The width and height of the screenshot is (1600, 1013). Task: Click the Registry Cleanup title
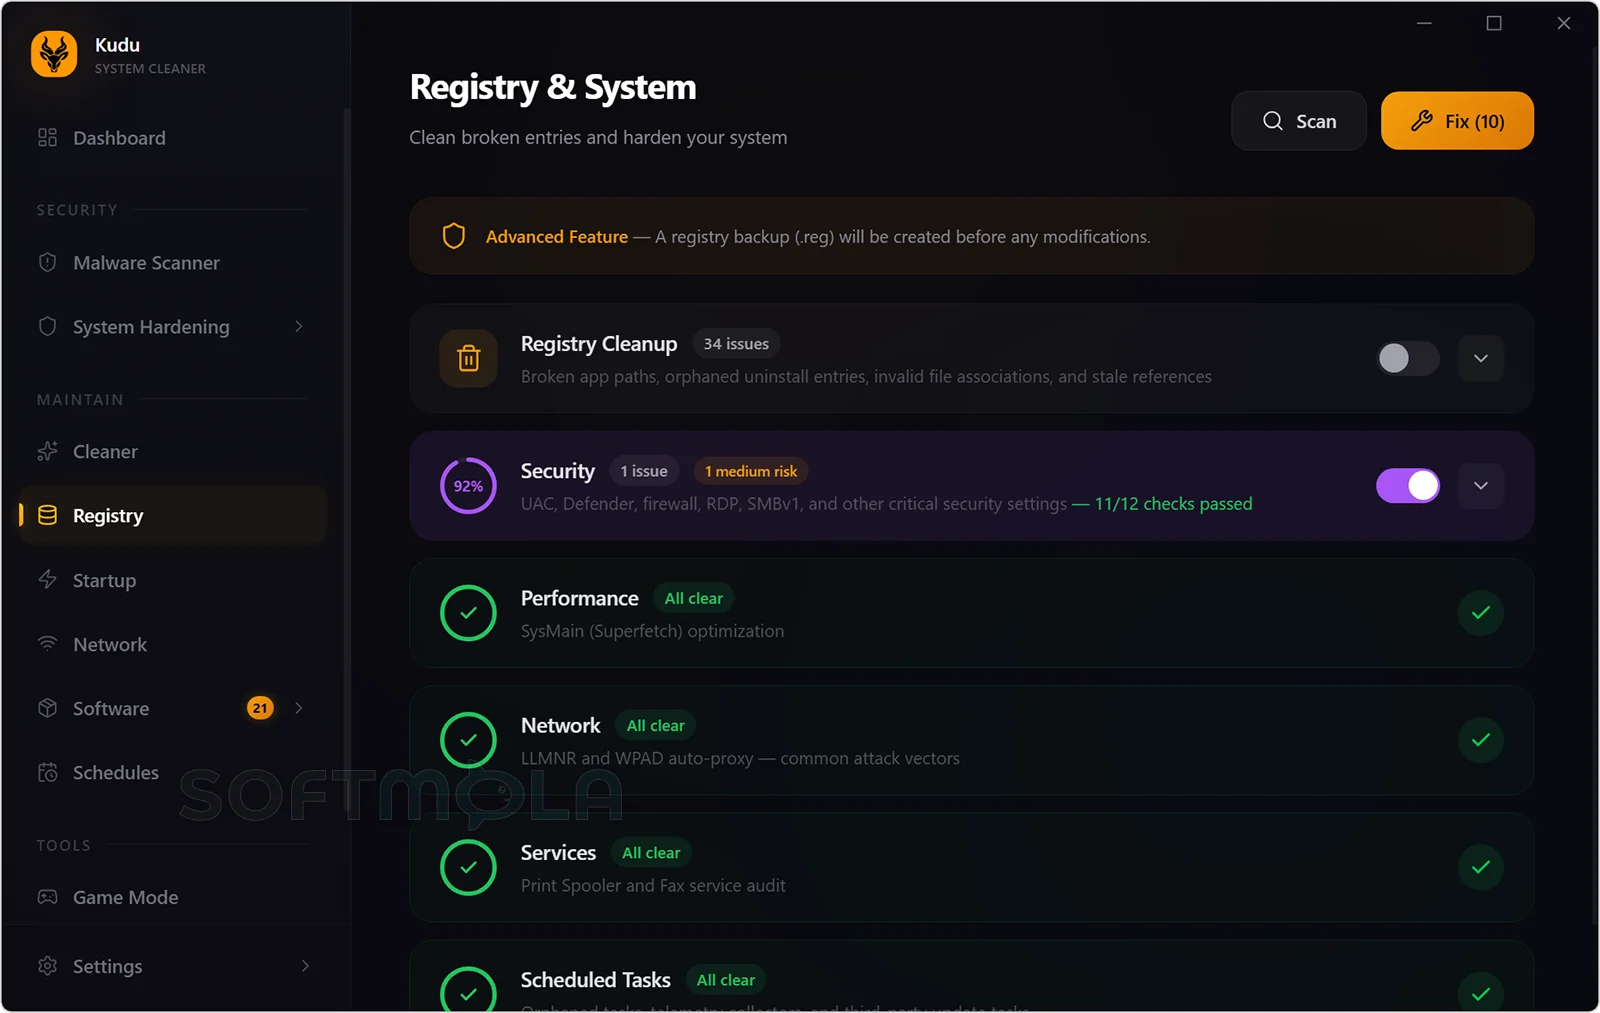tap(599, 344)
